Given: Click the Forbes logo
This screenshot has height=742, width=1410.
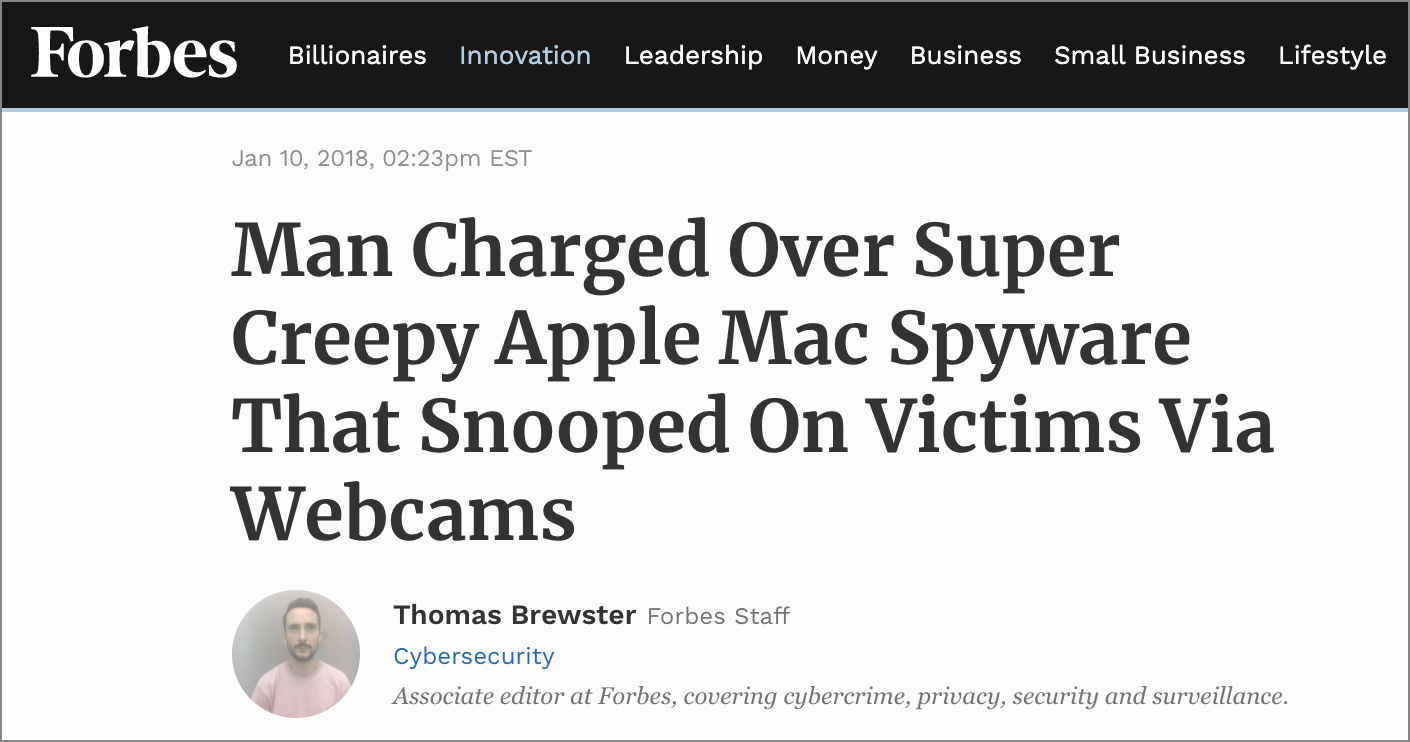Looking at the screenshot, I should tap(134, 54).
